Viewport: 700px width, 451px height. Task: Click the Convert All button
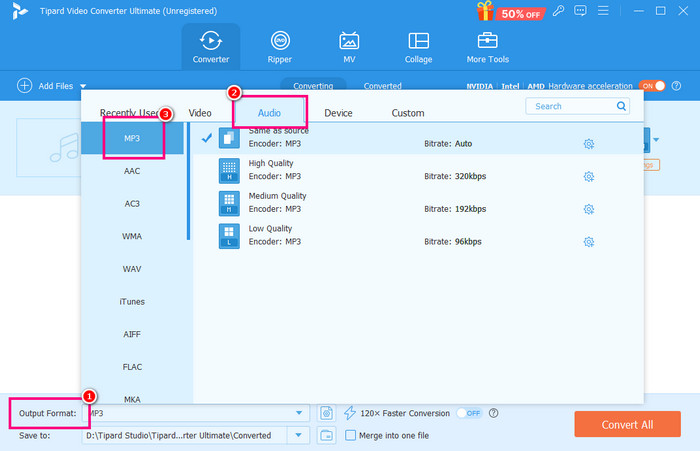tap(627, 424)
